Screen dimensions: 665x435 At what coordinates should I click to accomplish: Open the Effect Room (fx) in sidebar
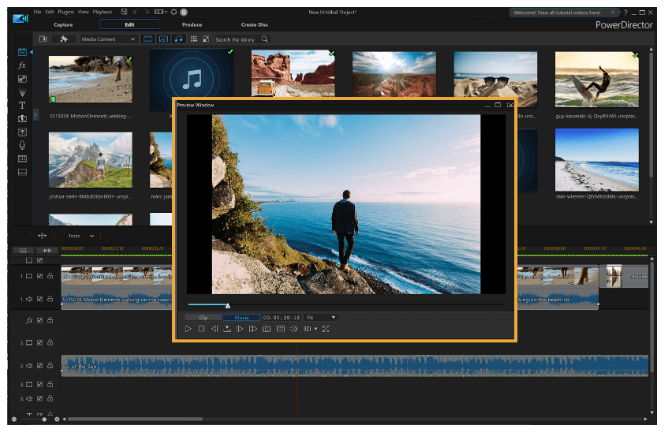pos(22,64)
